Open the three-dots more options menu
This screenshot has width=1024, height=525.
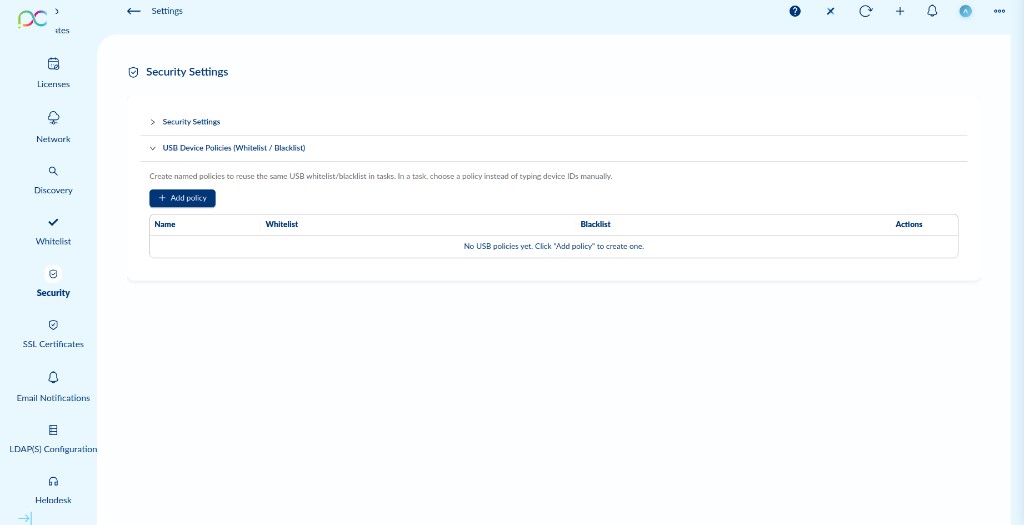[x=999, y=11]
